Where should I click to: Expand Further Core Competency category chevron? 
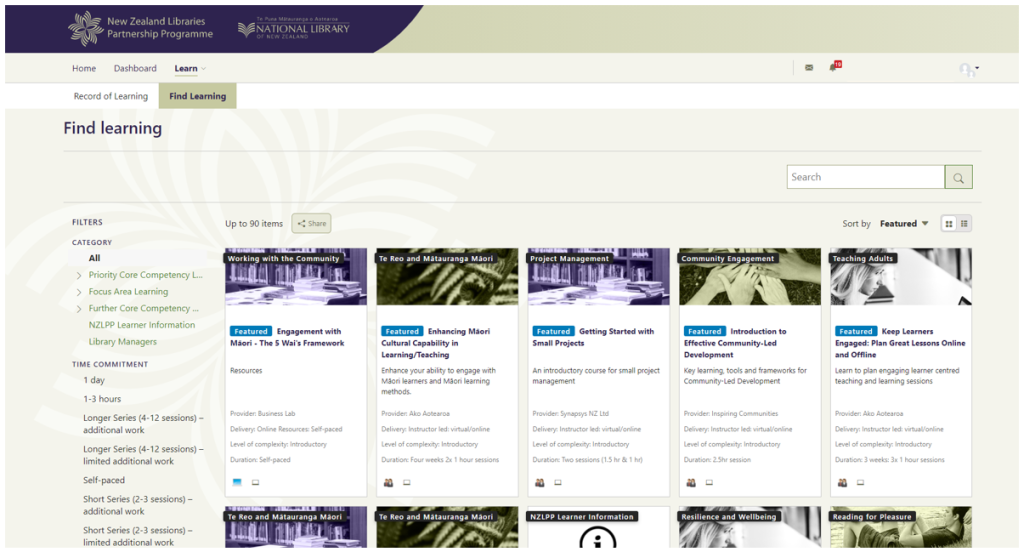pyautogui.click(x=79, y=308)
